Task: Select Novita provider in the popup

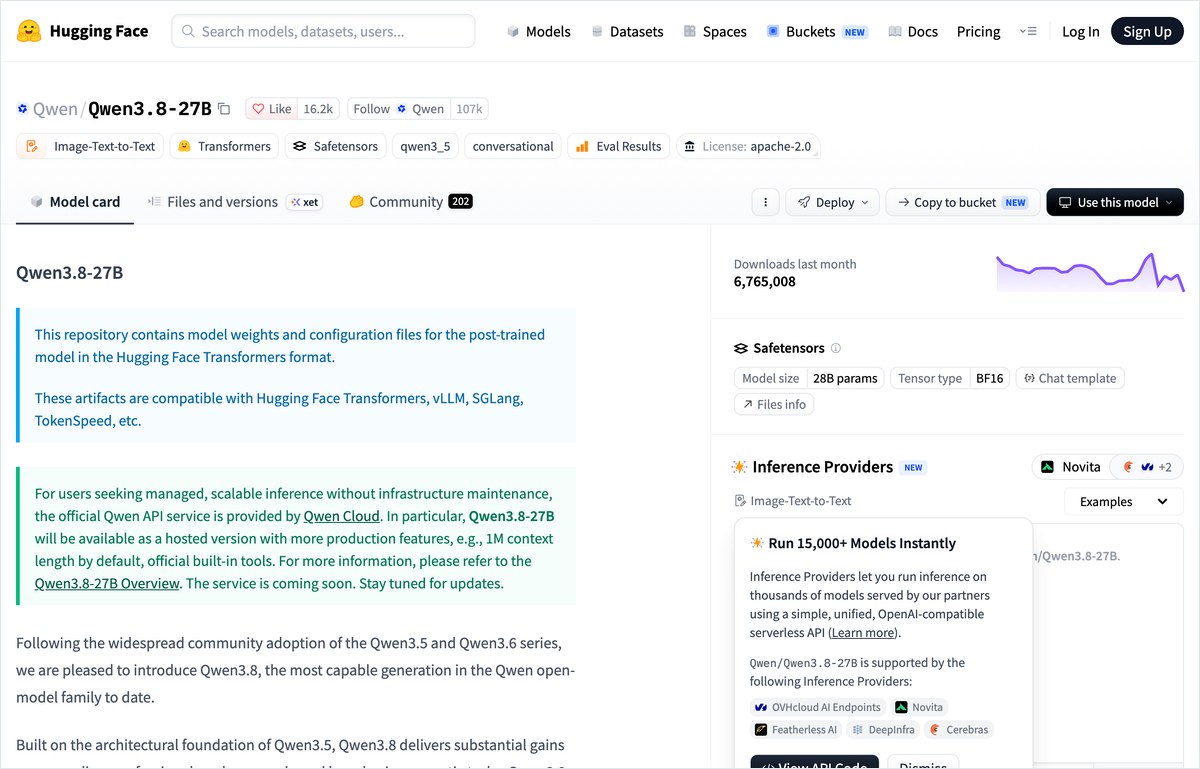Action: click(920, 707)
